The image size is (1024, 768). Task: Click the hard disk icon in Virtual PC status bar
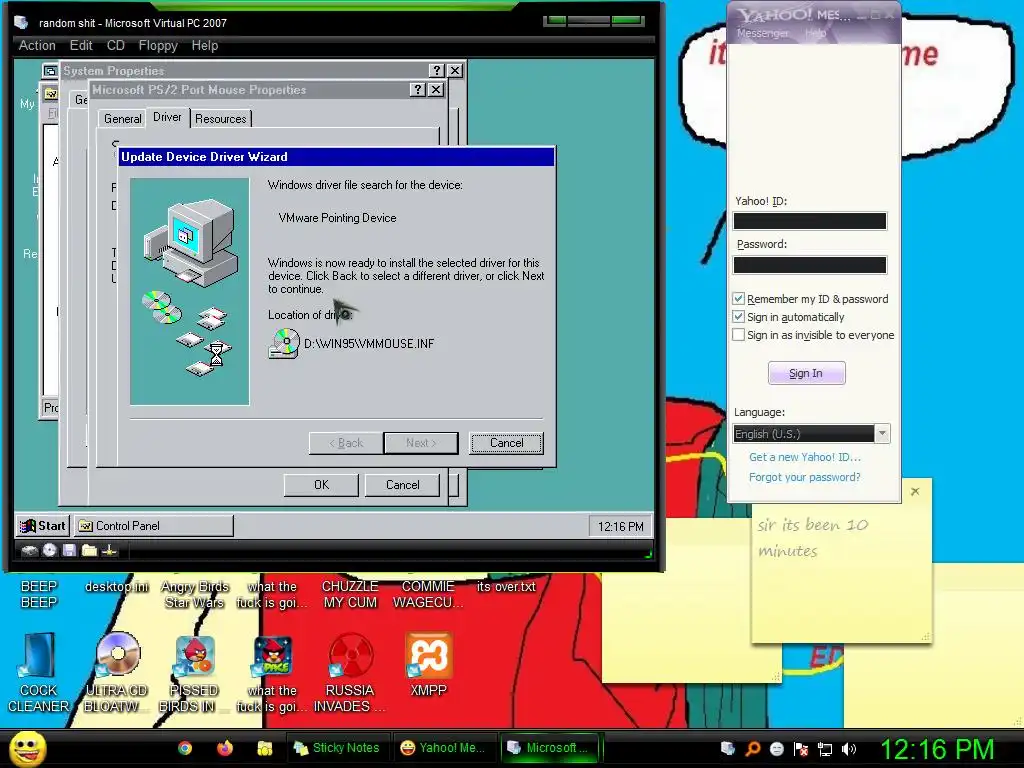(x=29, y=551)
